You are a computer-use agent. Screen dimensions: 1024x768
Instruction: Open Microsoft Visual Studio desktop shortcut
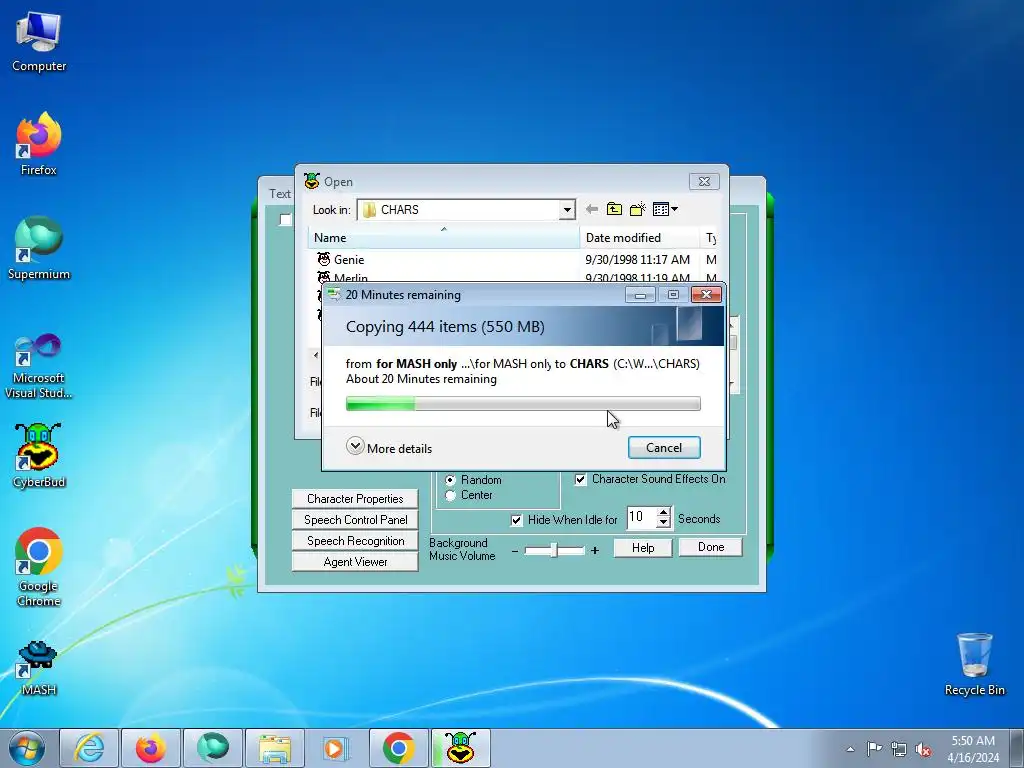[39, 367]
